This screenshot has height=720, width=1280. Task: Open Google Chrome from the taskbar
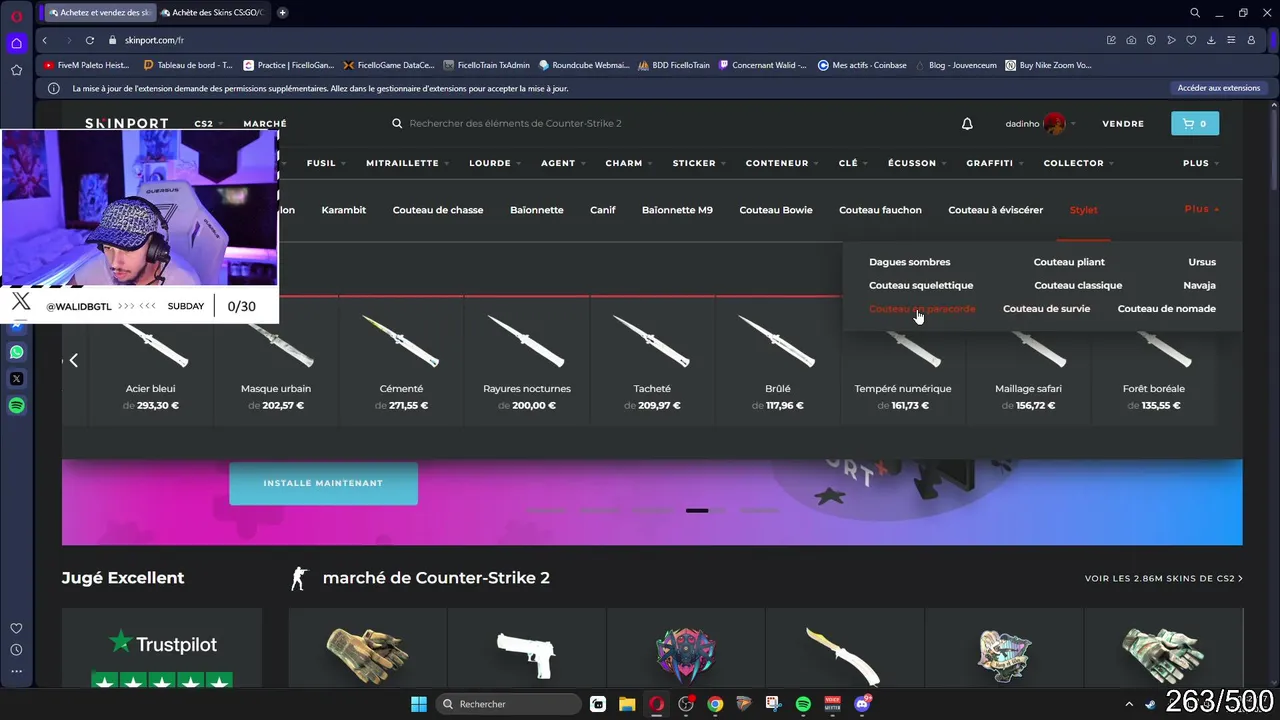(715, 704)
